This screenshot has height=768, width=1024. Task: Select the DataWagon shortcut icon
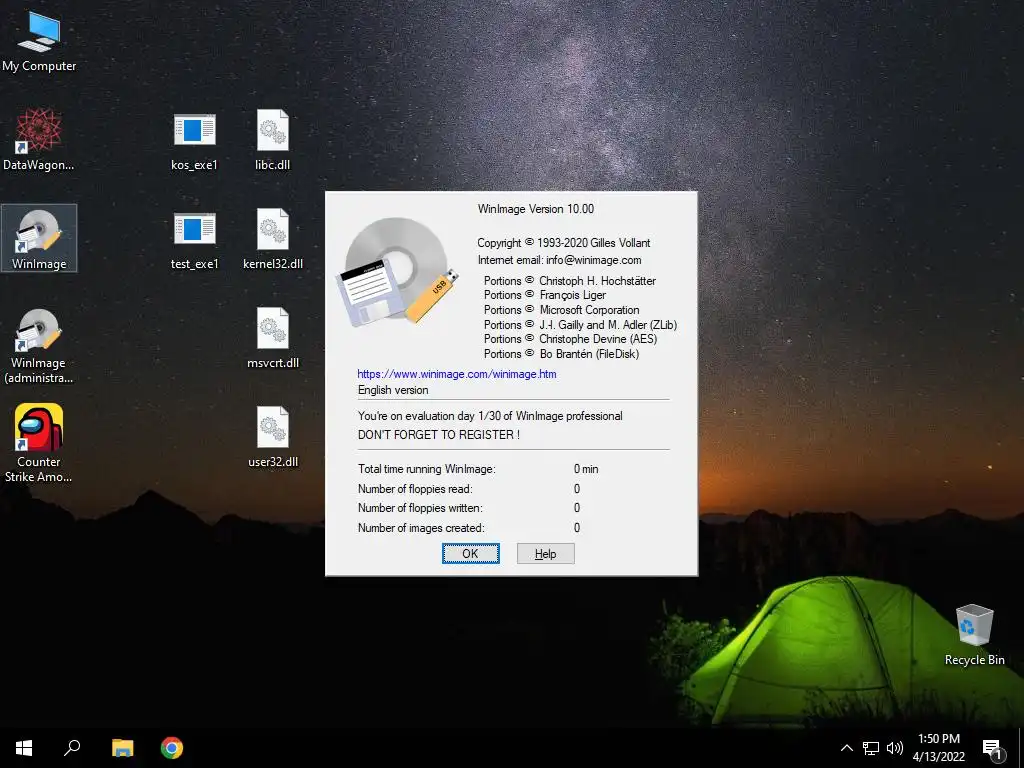[39, 140]
